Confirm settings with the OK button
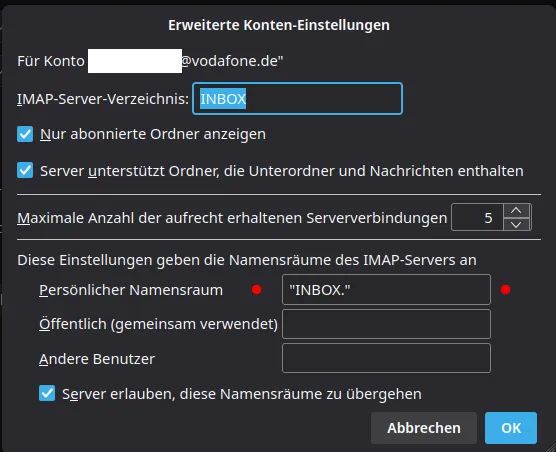The width and height of the screenshot is (556, 452). click(511, 428)
